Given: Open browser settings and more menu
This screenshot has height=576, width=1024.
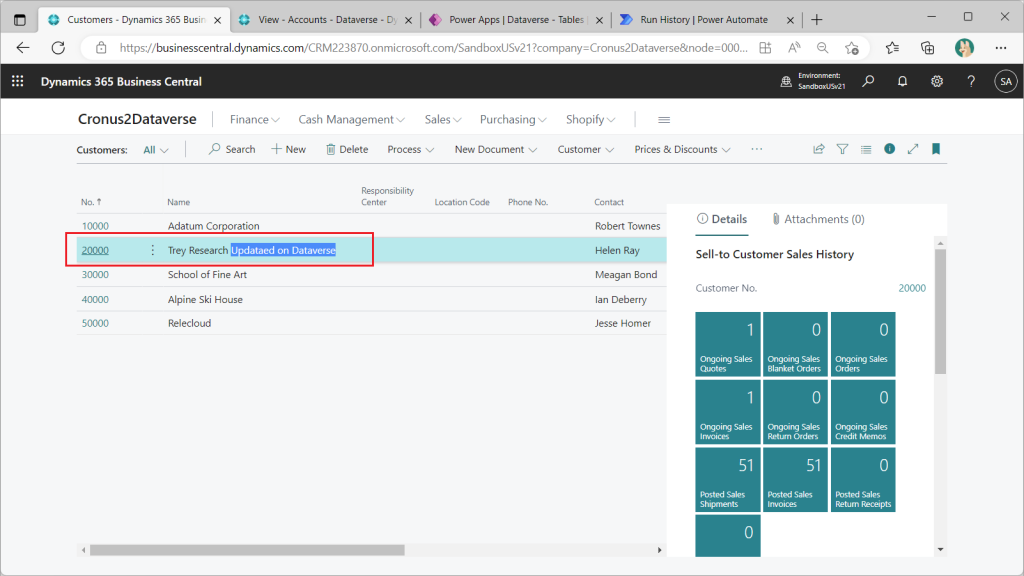Looking at the screenshot, I should tap(1001, 48).
